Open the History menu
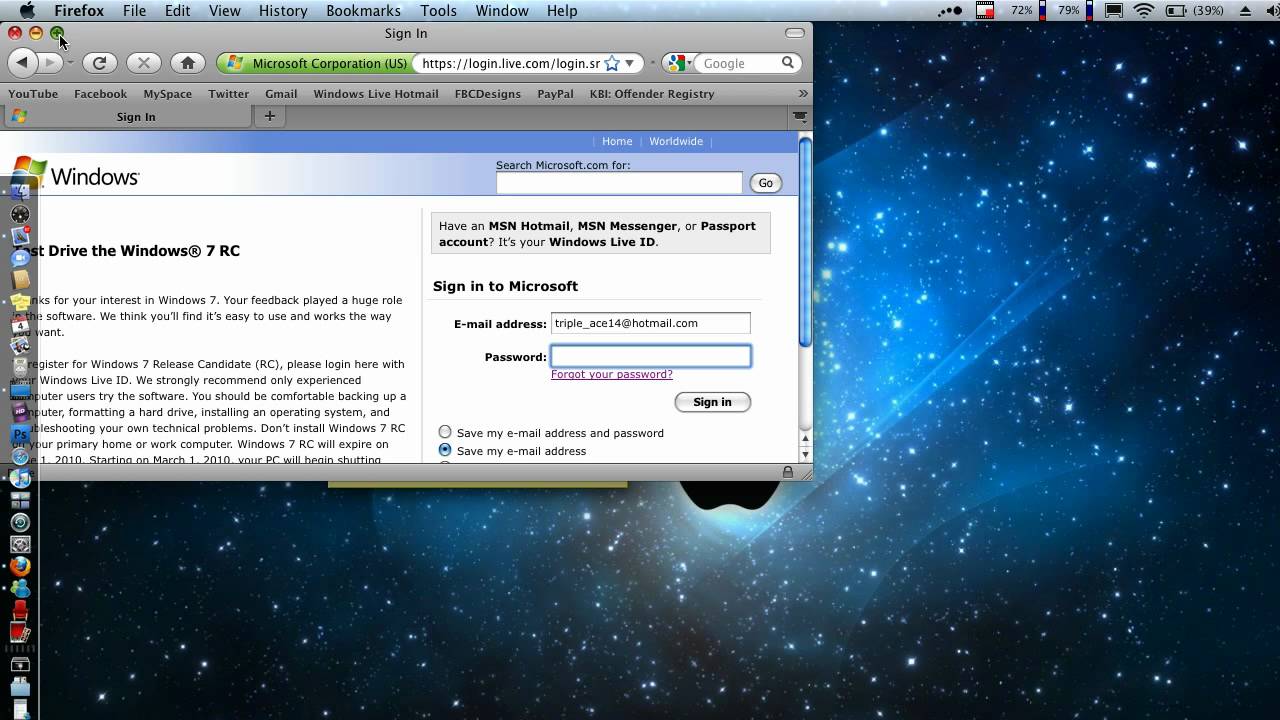 pyautogui.click(x=283, y=11)
